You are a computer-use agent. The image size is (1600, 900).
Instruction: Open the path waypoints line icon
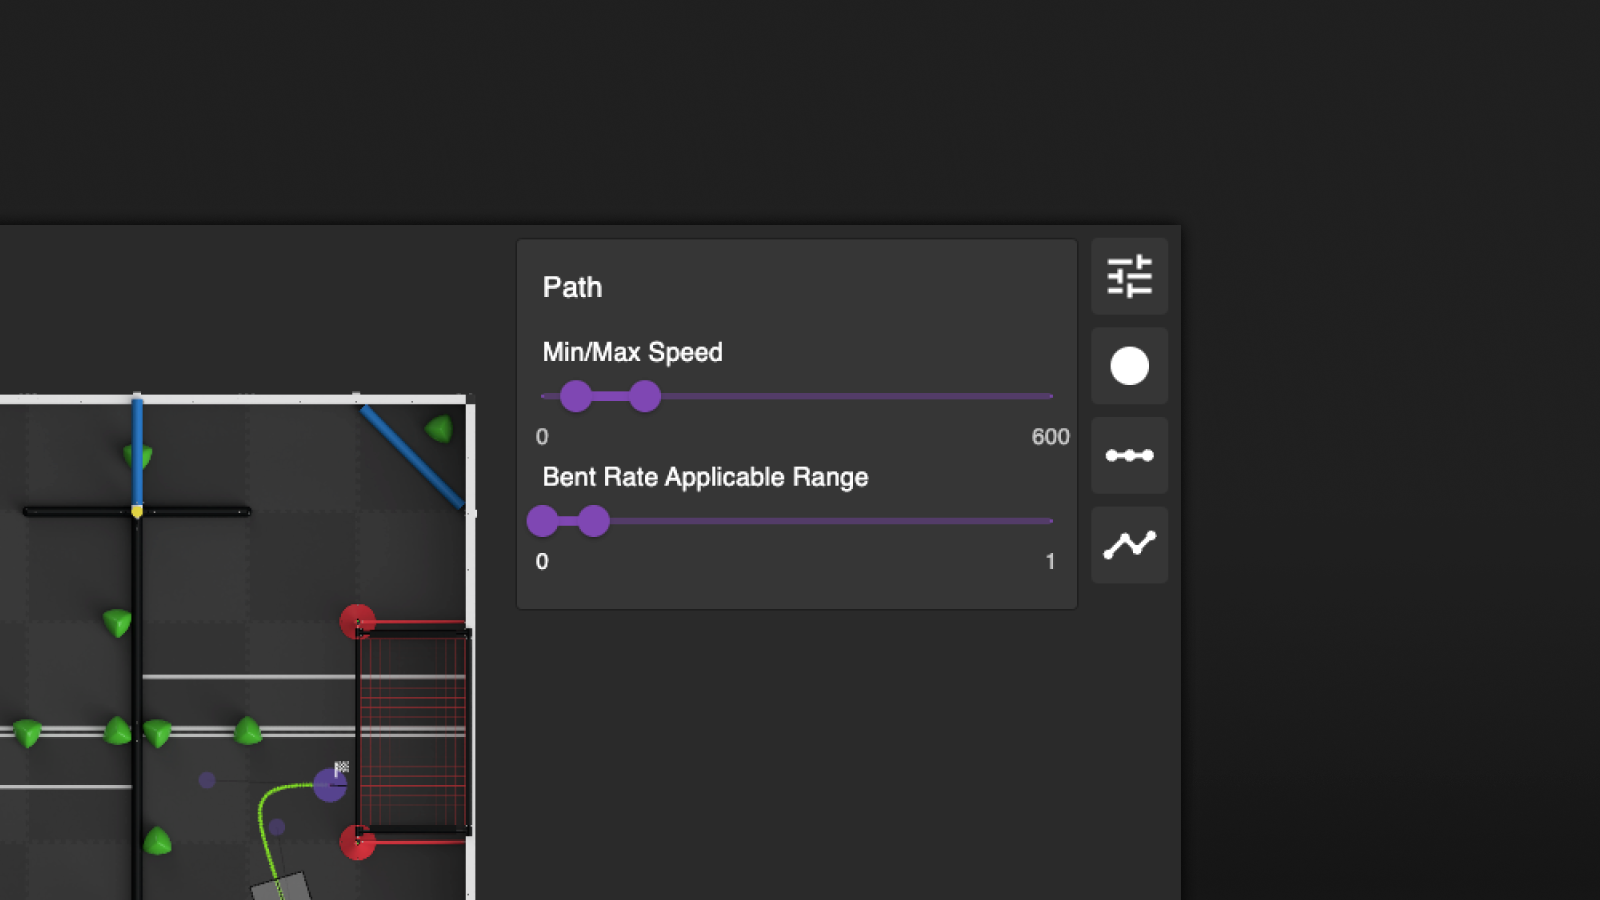[x=1129, y=455]
